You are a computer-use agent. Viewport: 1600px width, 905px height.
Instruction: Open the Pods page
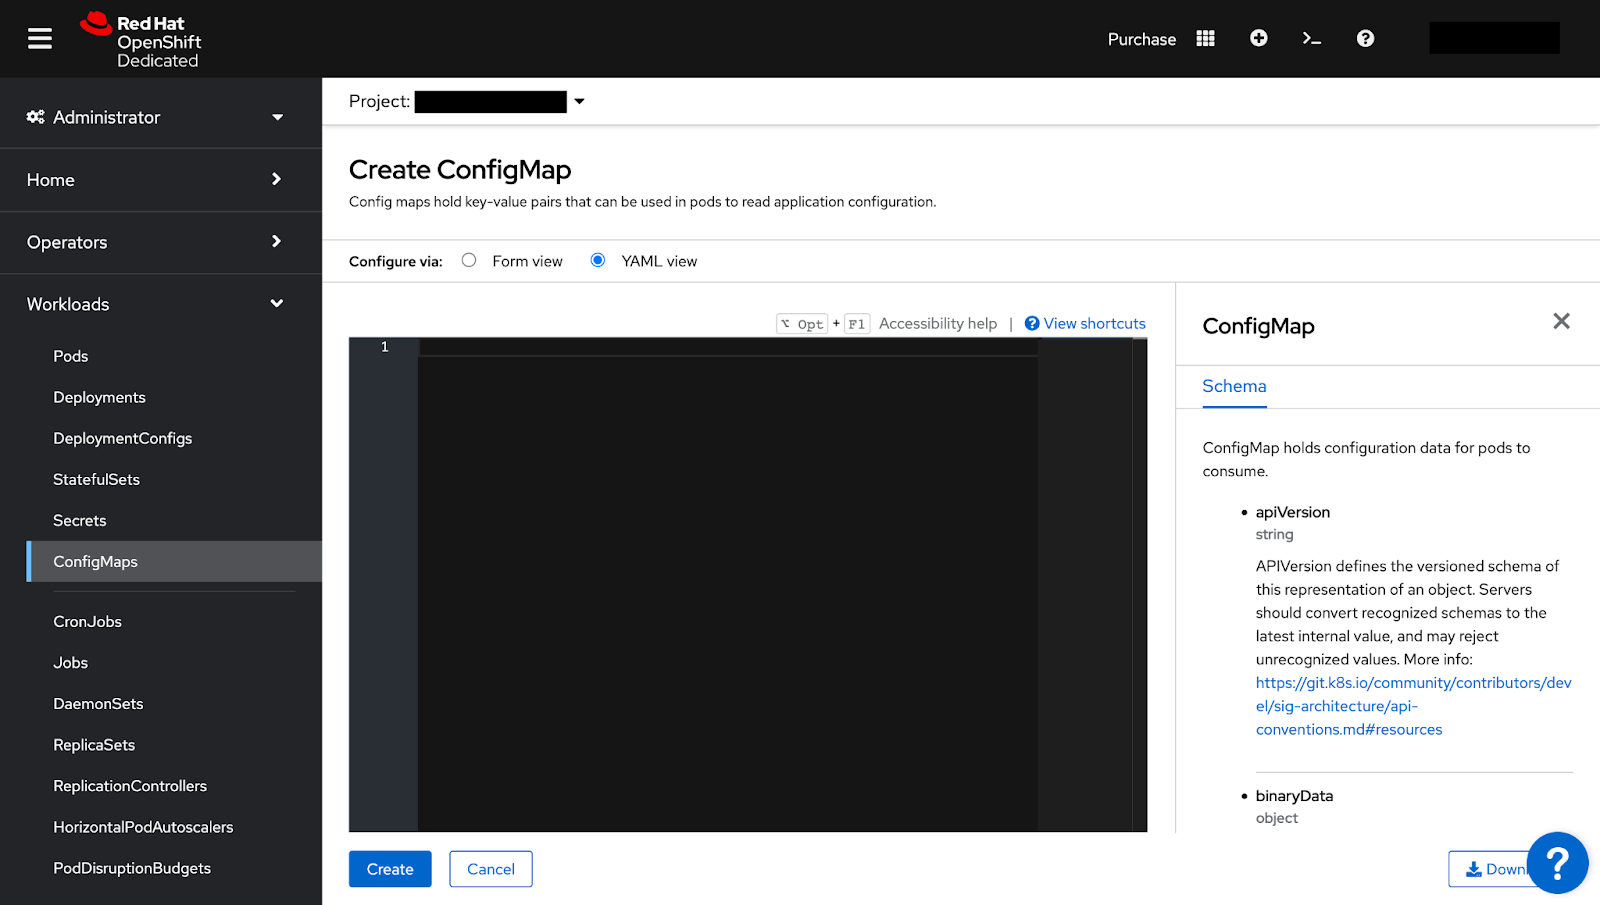71,356
